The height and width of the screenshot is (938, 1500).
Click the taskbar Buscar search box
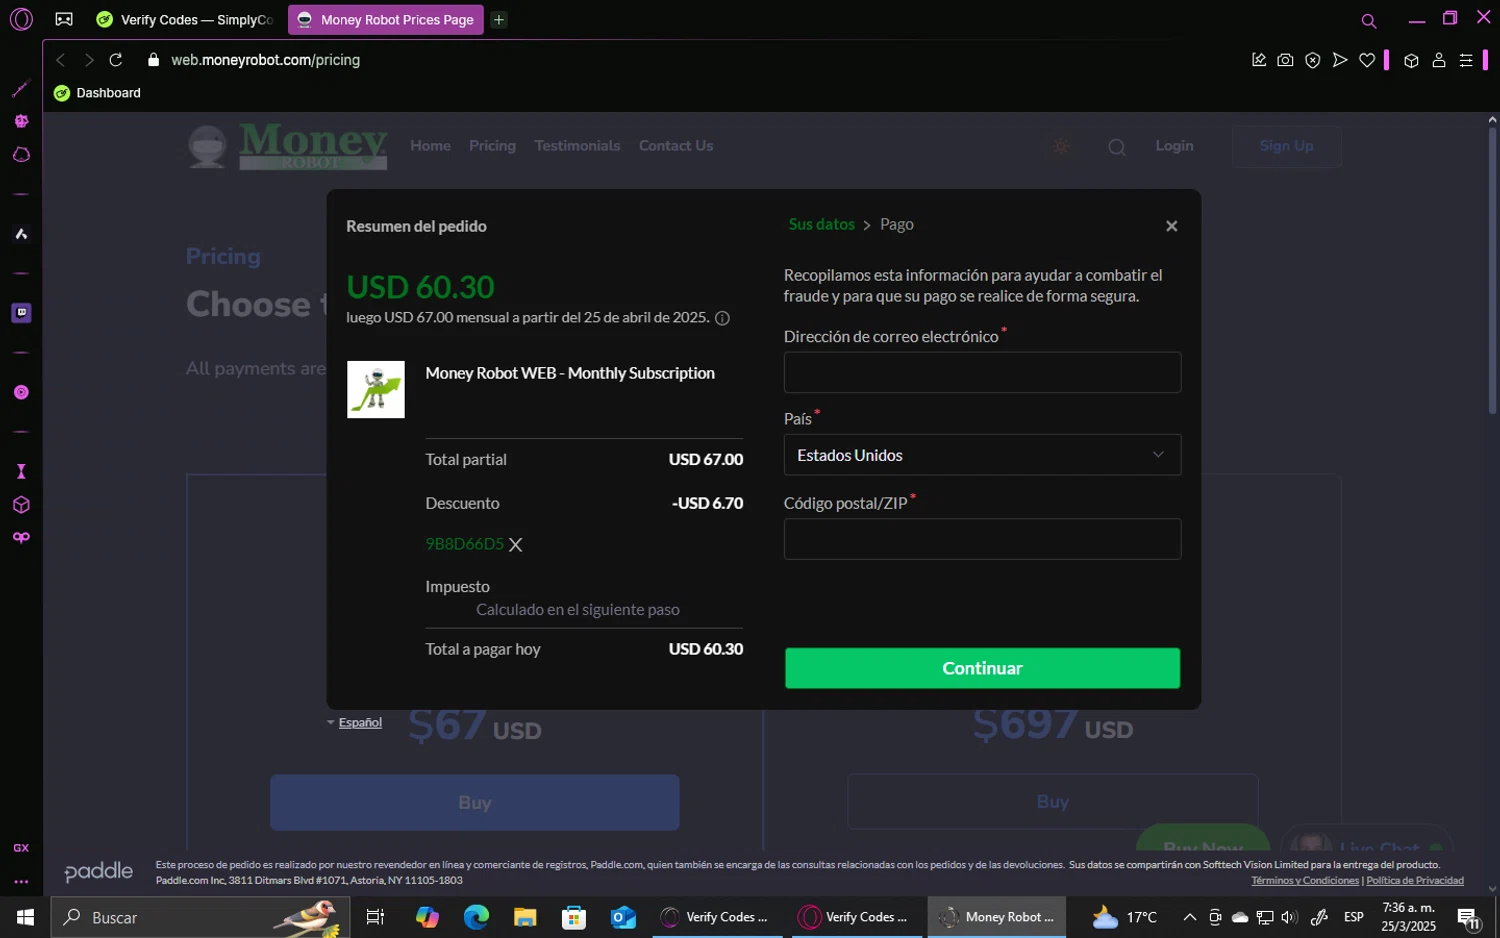click(200, 917)
